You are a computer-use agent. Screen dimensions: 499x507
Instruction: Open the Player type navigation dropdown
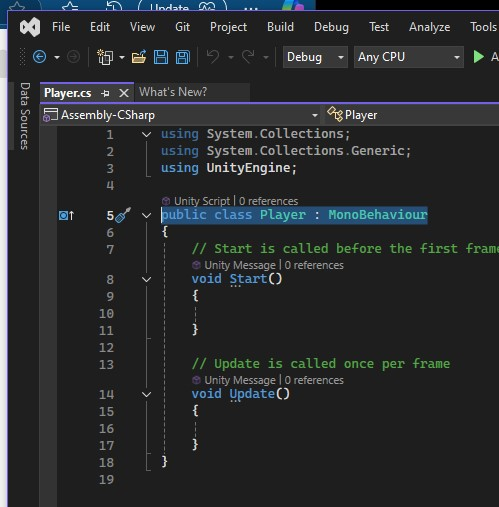pos(412,115)
